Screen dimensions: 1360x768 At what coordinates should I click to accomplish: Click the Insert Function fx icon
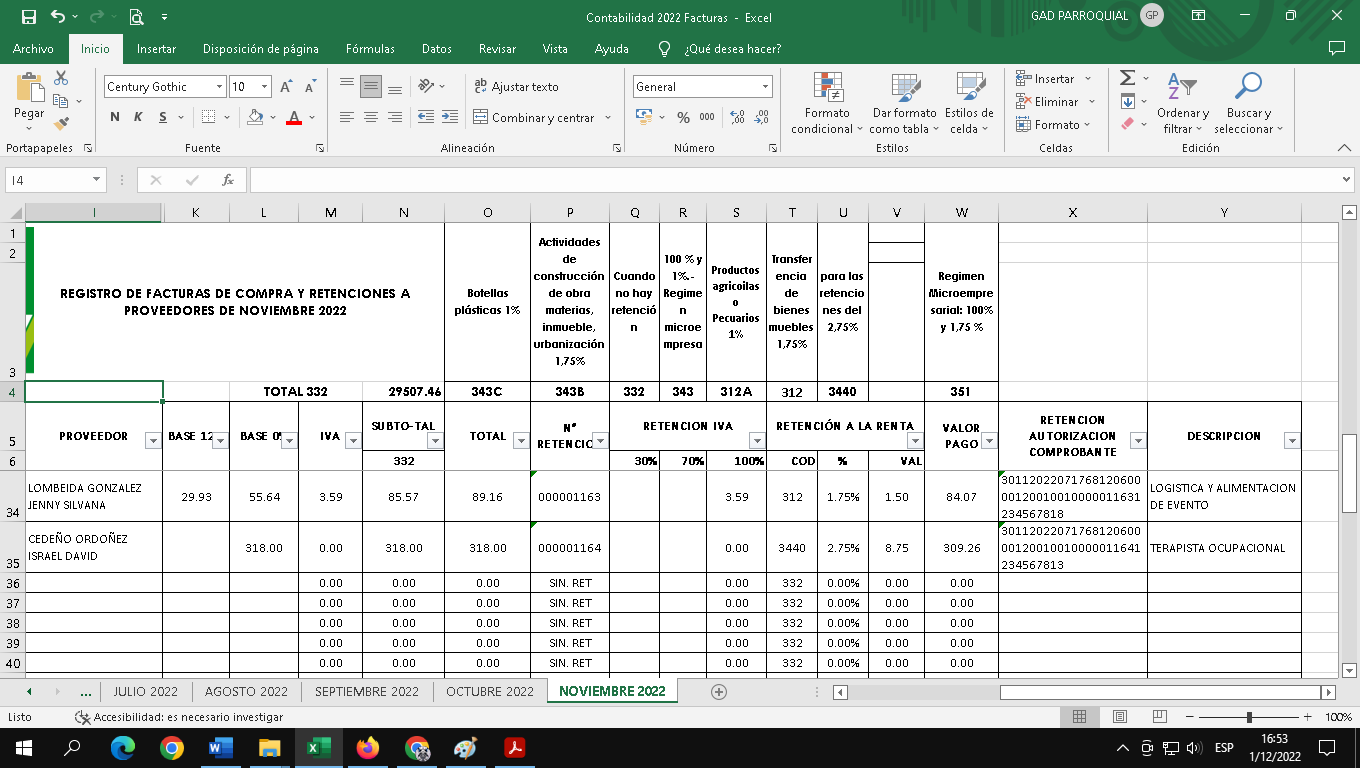click(228, 180)
